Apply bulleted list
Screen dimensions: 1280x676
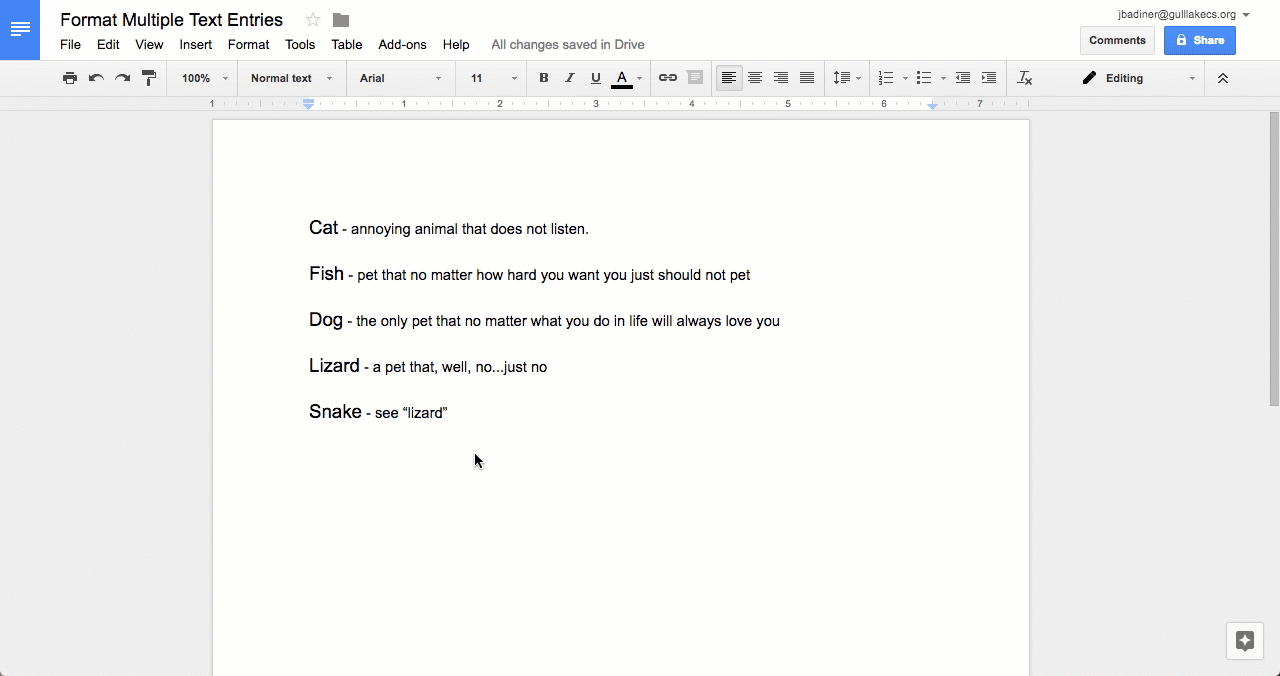click(924, 78)
